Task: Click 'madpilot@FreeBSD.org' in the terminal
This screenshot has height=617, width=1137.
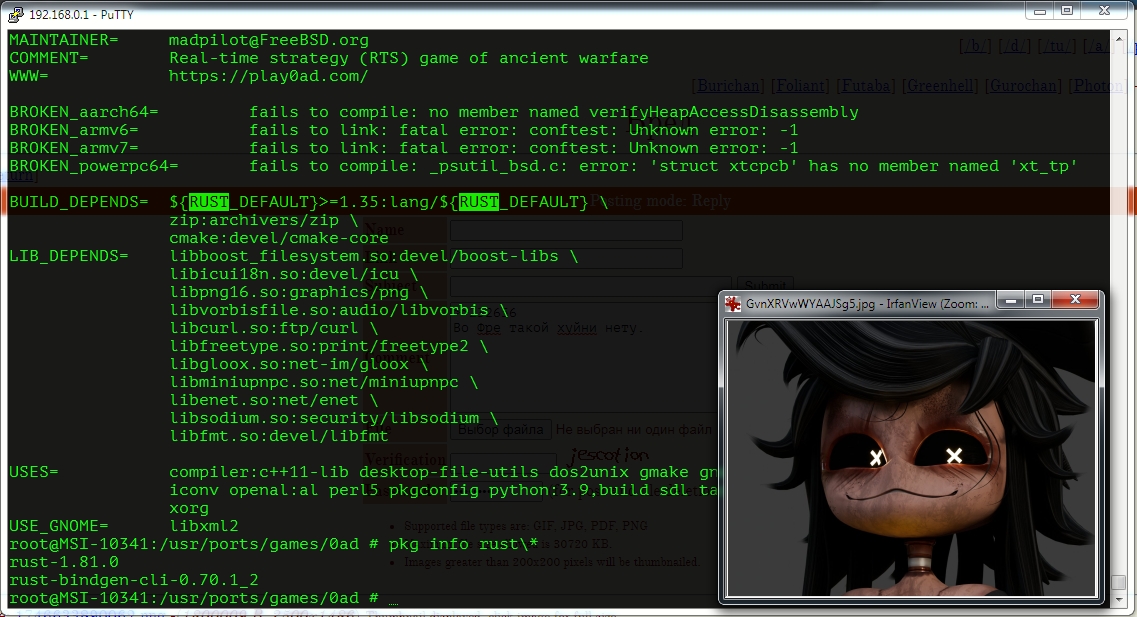Action: coord(269,41)
